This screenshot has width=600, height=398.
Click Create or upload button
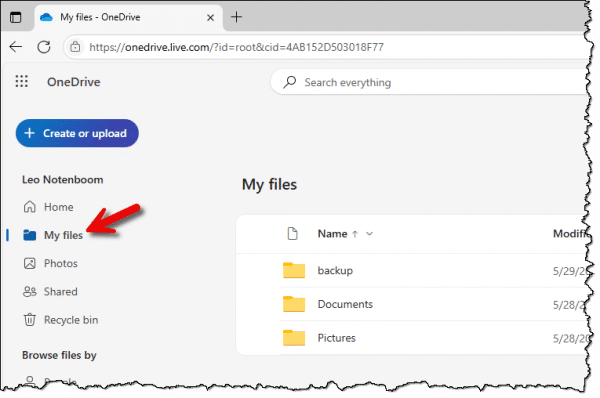77,133
